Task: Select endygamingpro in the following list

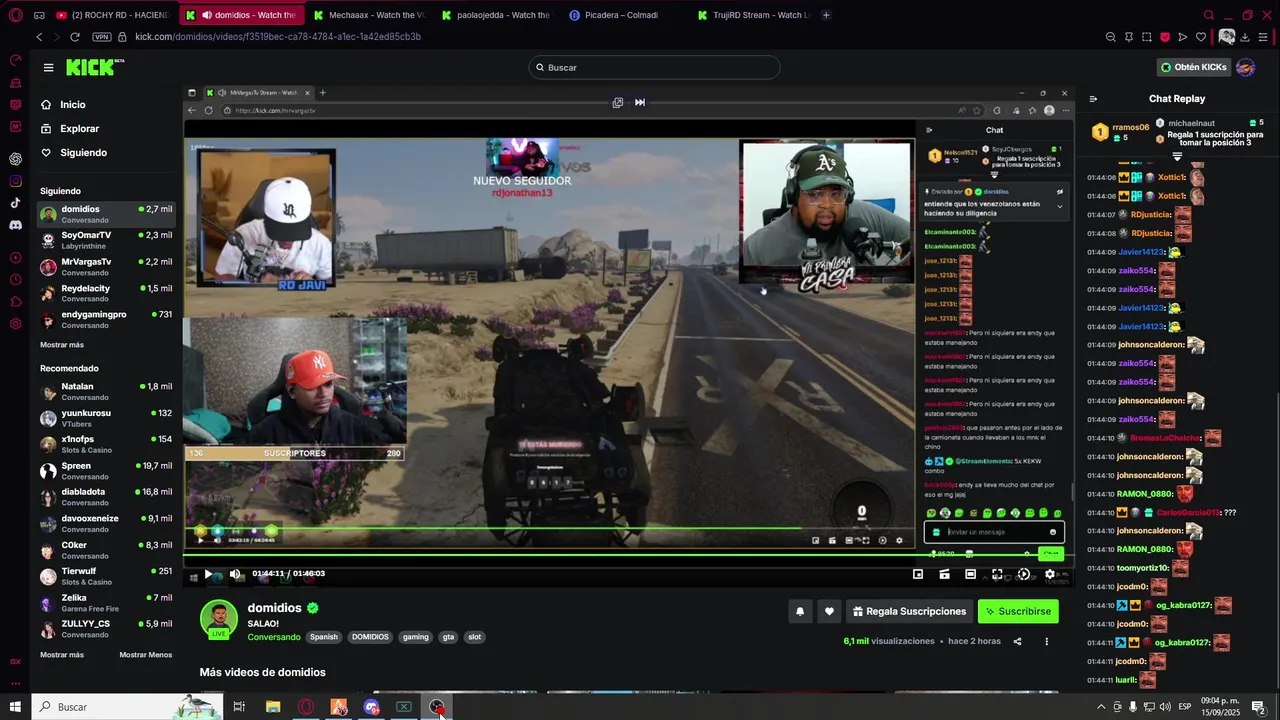Action: pyautogui.click(x=106, y=319)
